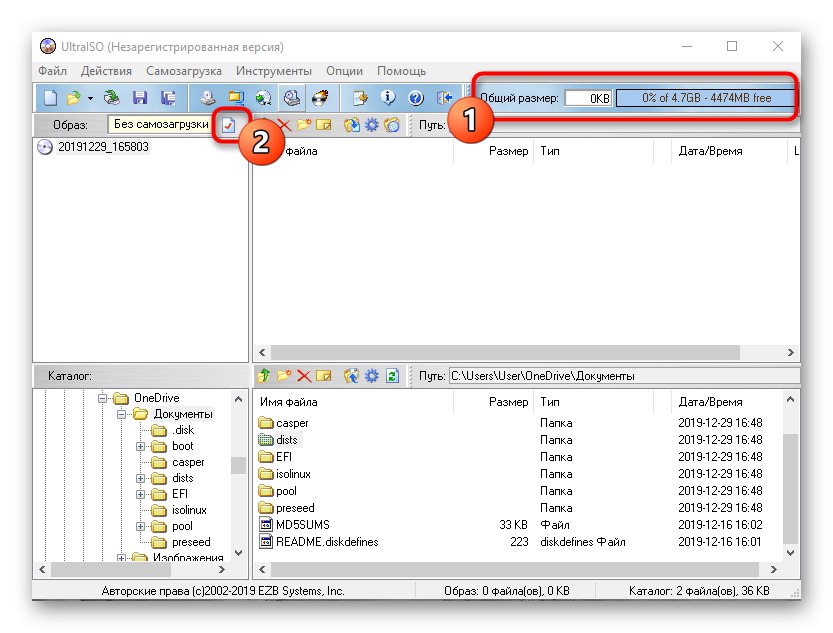Select the pool folder in file list
This screenshot has height=633, width=833.
click(x=286, y=491)
